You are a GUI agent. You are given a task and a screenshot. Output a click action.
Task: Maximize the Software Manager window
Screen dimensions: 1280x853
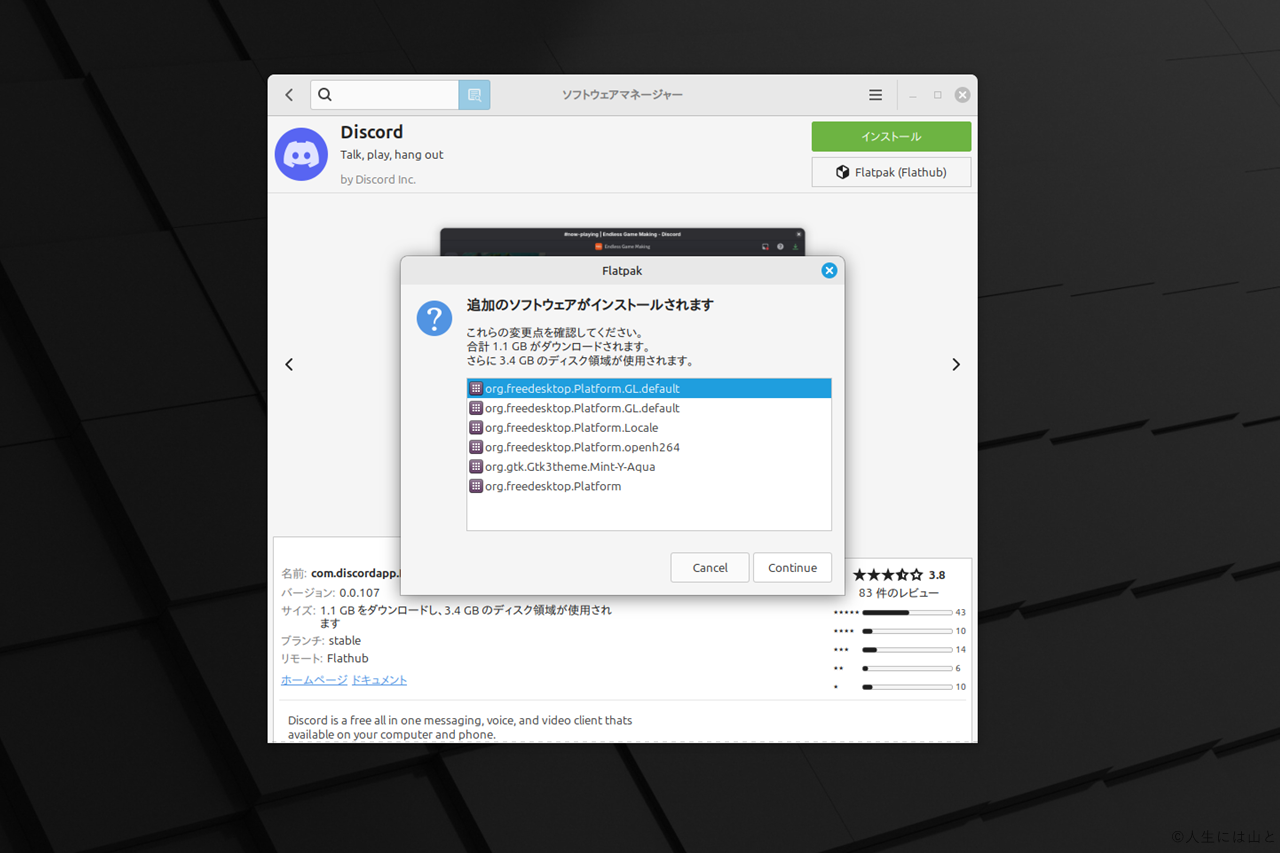938,95
